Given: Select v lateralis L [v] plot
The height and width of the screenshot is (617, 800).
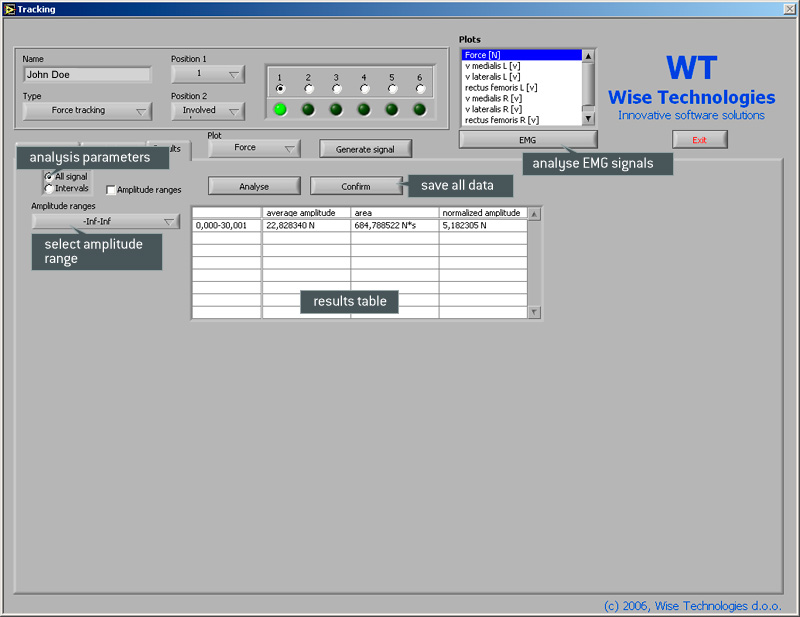Looking at the screenshot, I should (521, 77).
